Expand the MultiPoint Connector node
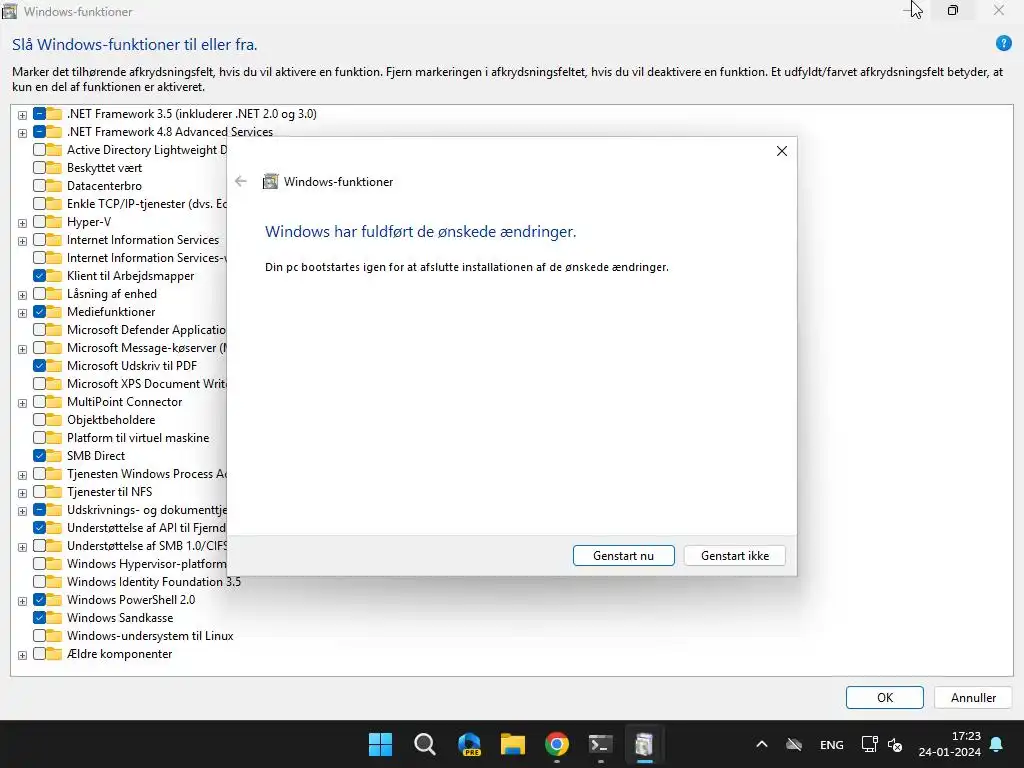Image resolution: width=1024 pixels, height=768 pixels. [x=22, y=403]
